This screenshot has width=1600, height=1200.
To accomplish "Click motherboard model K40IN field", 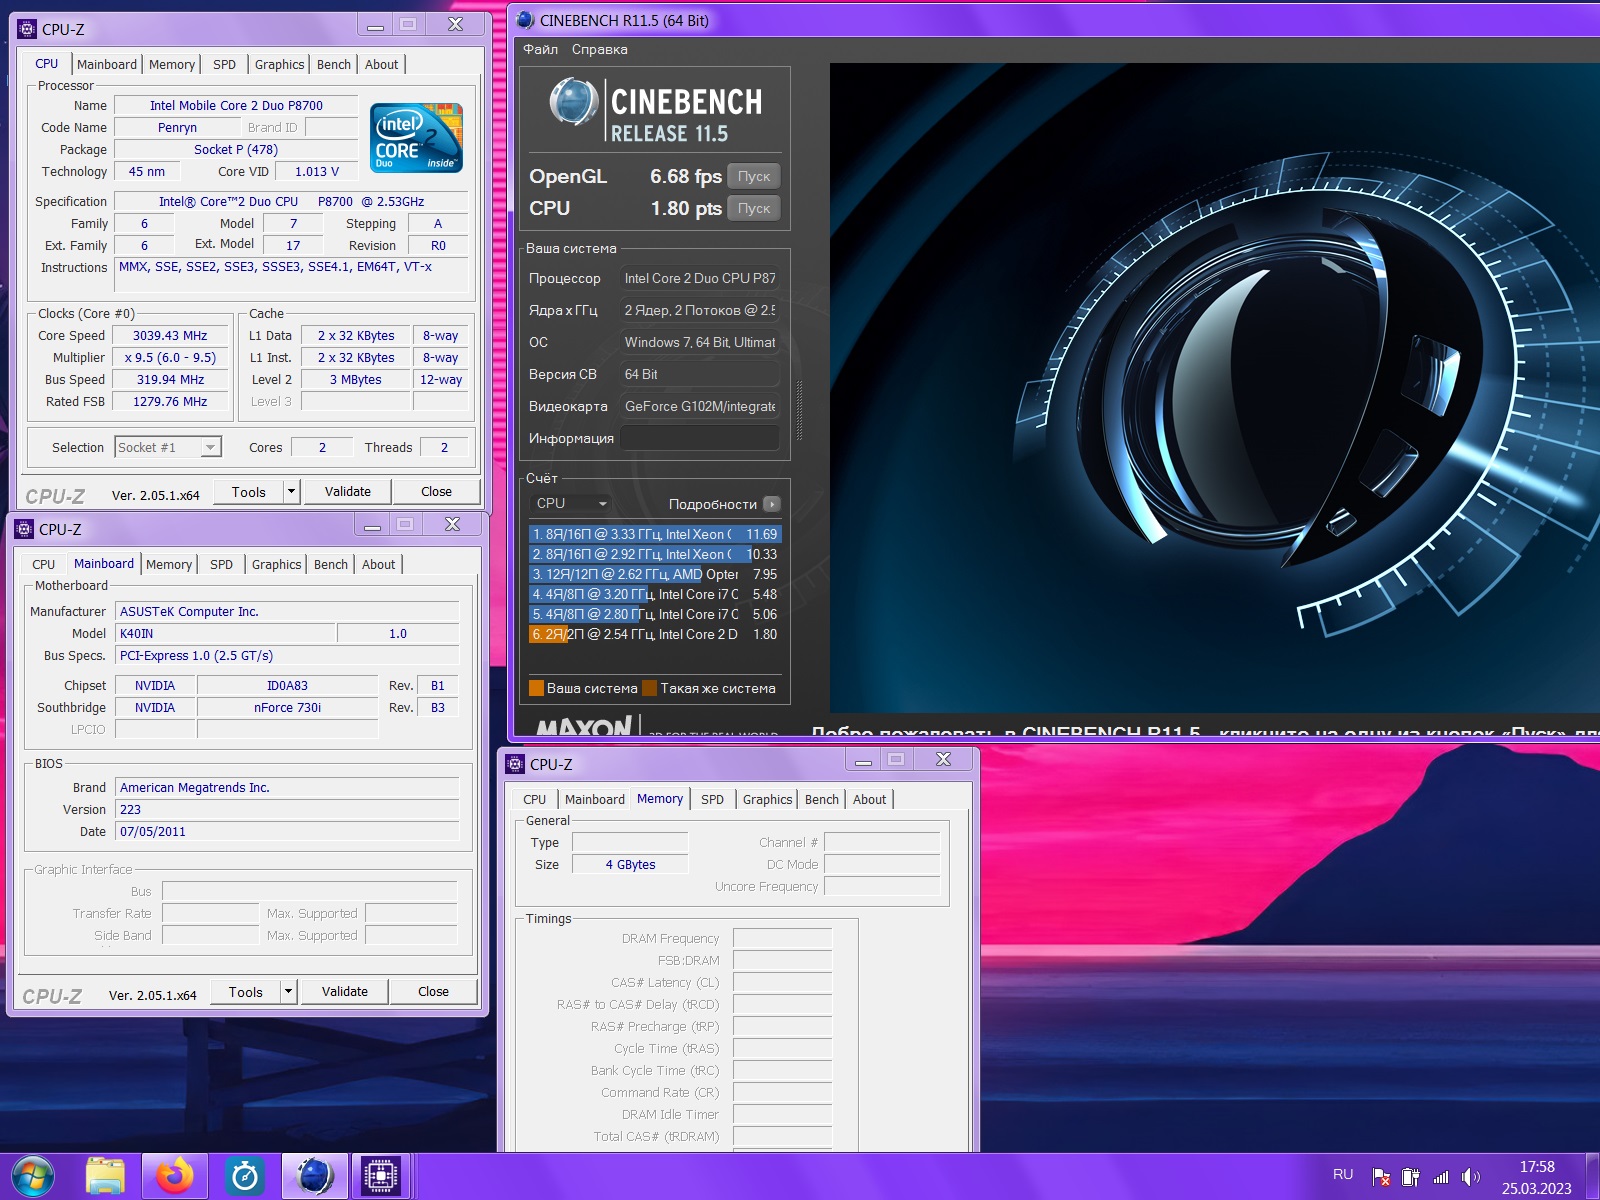I will pos(225,633).
